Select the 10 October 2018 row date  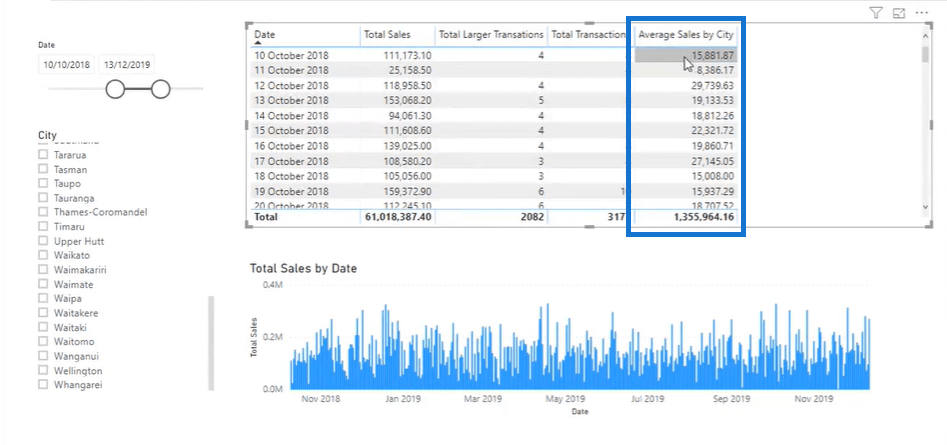291,56
